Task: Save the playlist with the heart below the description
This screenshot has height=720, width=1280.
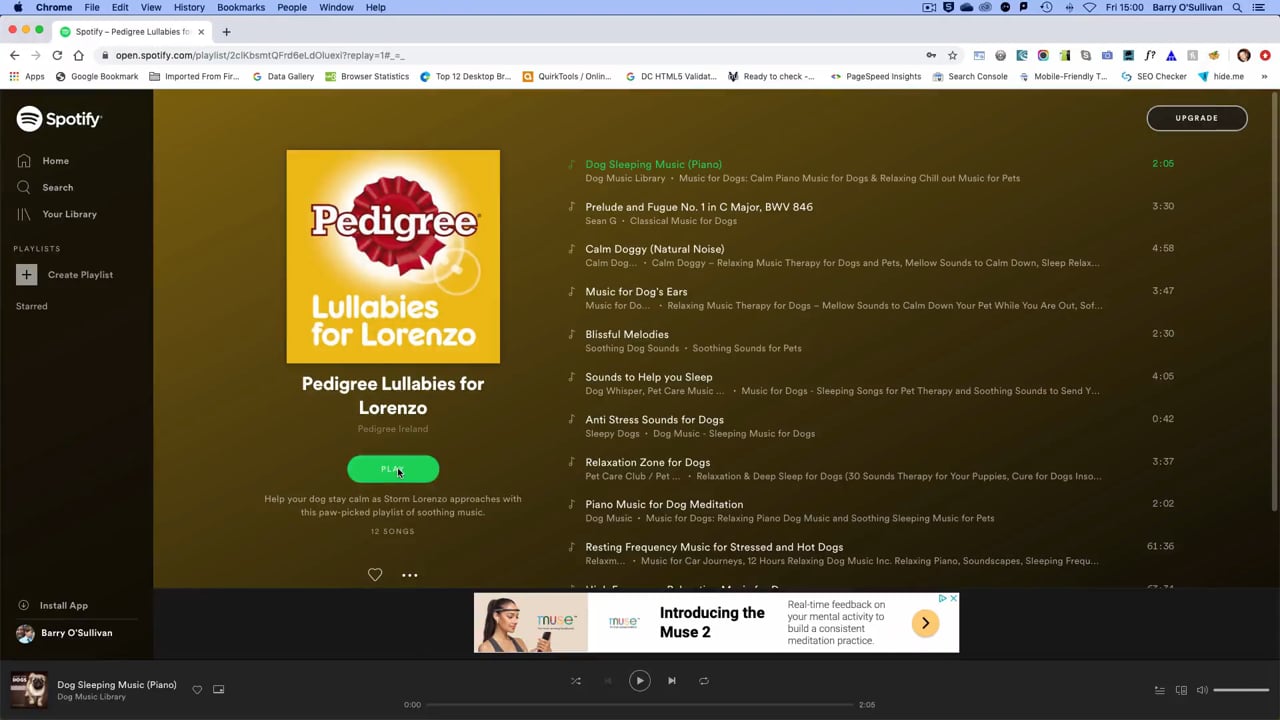Action: click(x=375, y=575)
